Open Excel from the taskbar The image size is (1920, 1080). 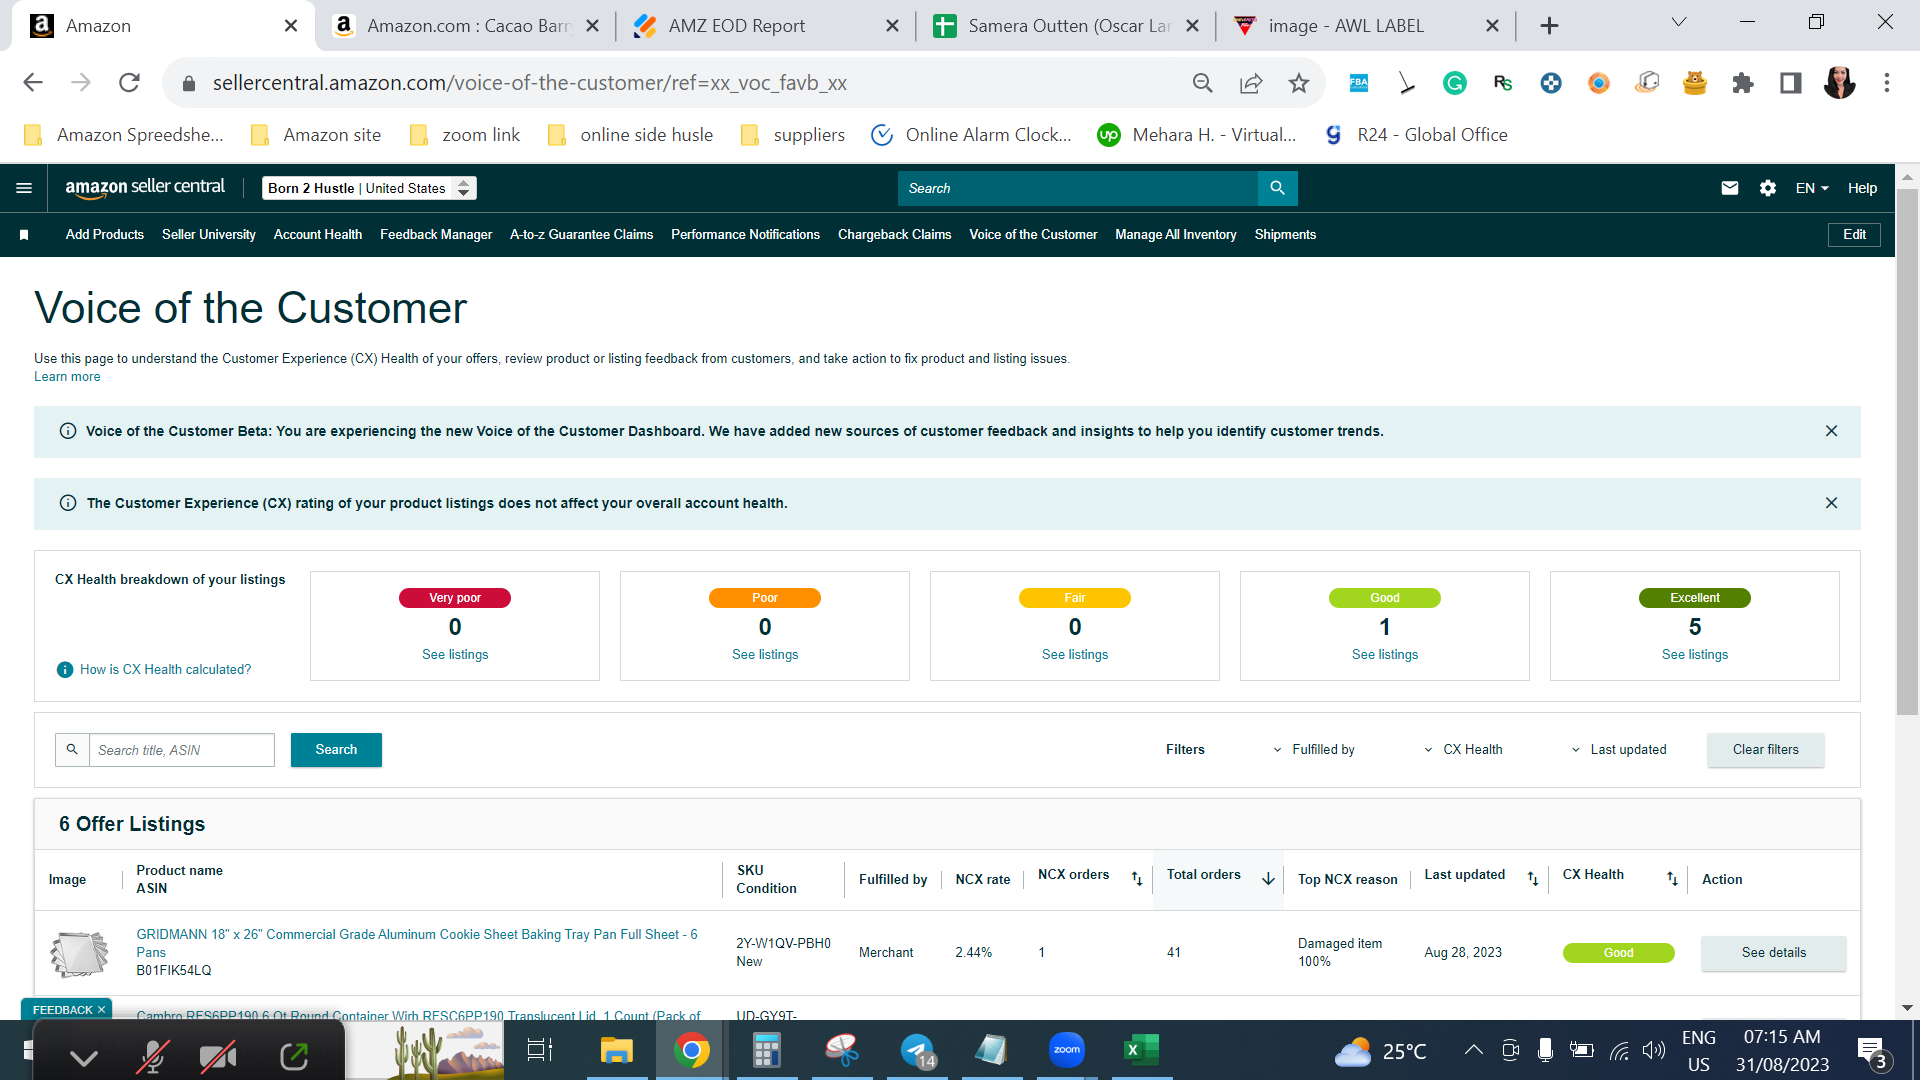[x=1141, y=1050]
